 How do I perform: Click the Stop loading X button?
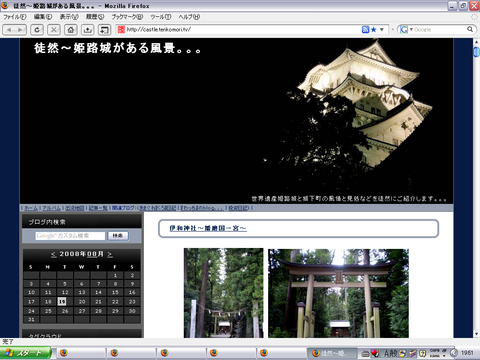(x=54, y=30)
